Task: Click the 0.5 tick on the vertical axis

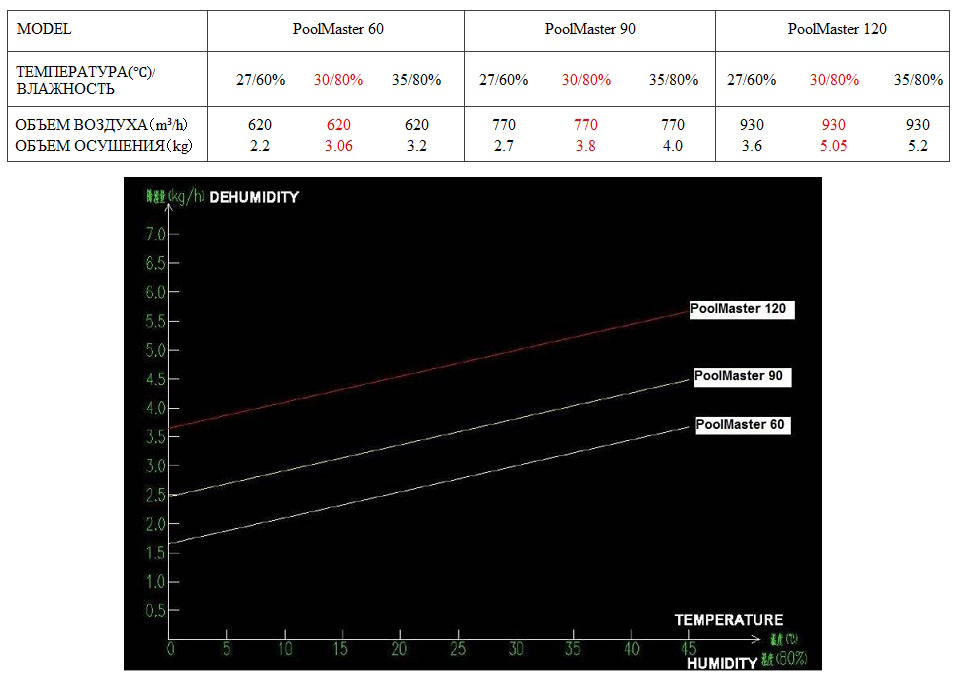Action: [155, 611]
